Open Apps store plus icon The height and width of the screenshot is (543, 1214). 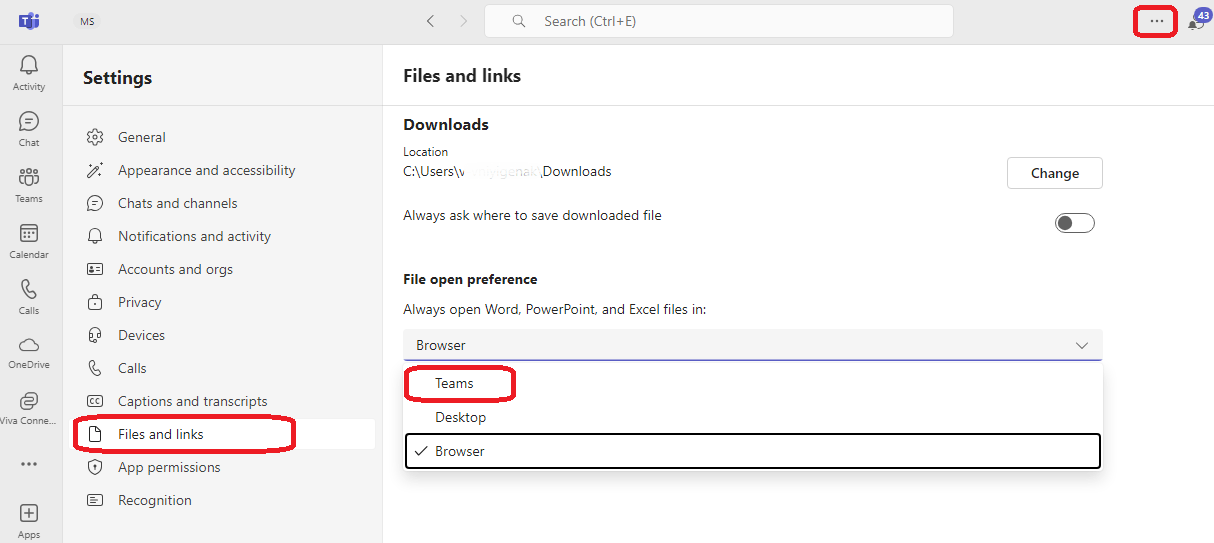point(29,520)
